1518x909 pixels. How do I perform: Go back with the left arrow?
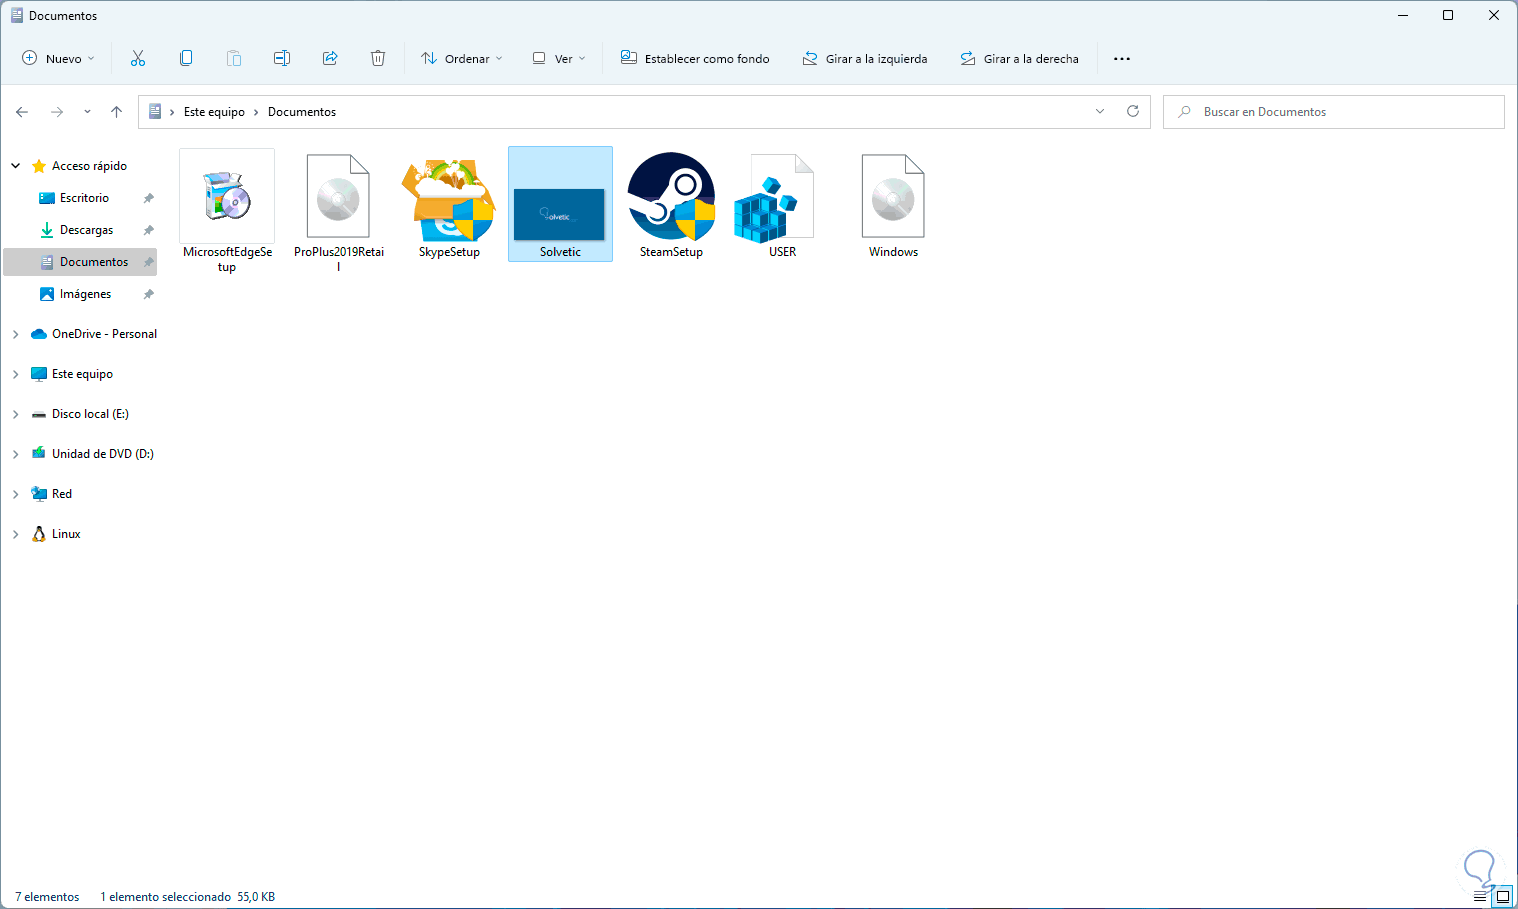(x=22, y=112)
